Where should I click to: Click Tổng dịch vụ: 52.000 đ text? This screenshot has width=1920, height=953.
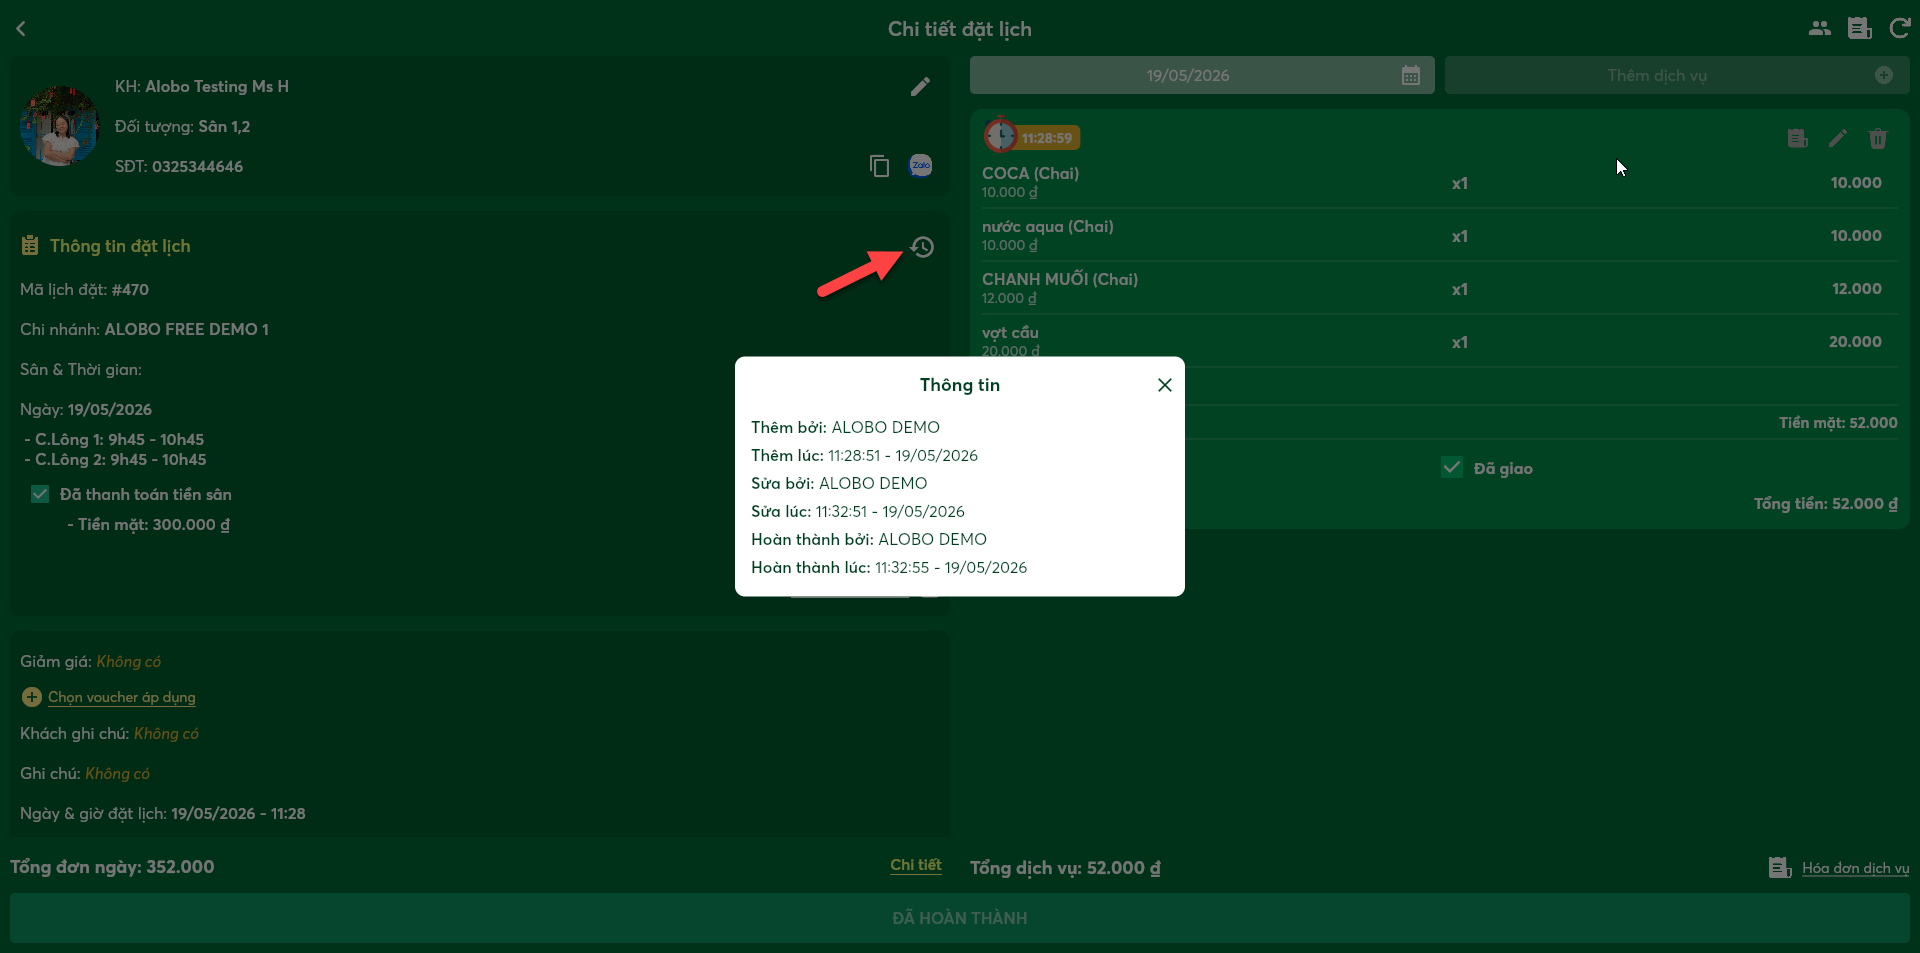coord(1065,867)
